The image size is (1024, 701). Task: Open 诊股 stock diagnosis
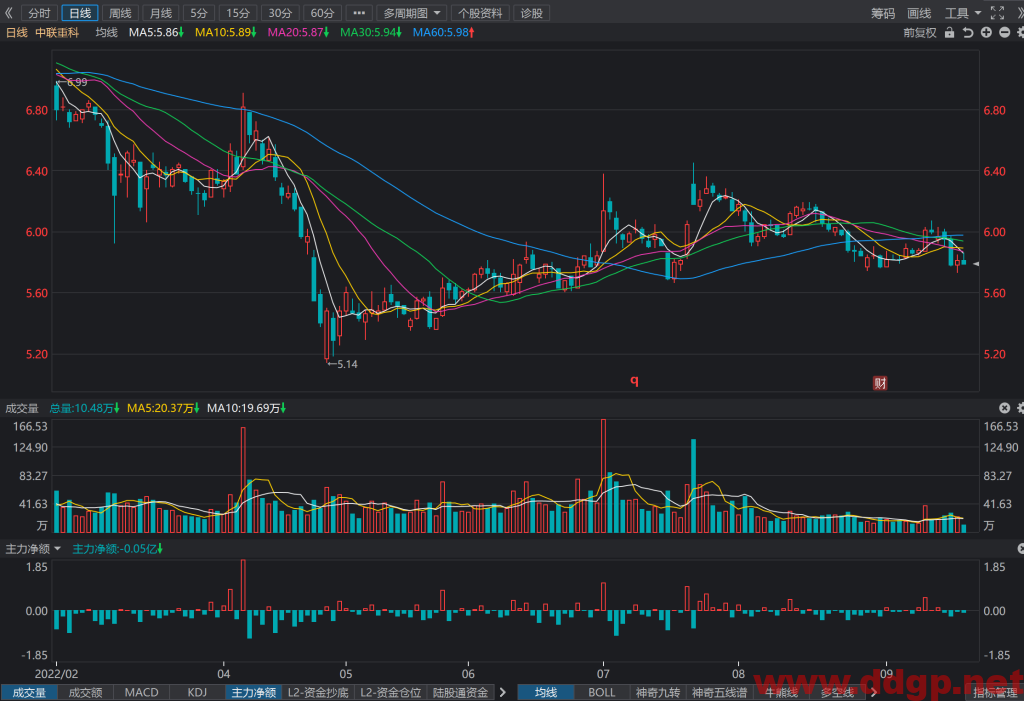(532, 13)
